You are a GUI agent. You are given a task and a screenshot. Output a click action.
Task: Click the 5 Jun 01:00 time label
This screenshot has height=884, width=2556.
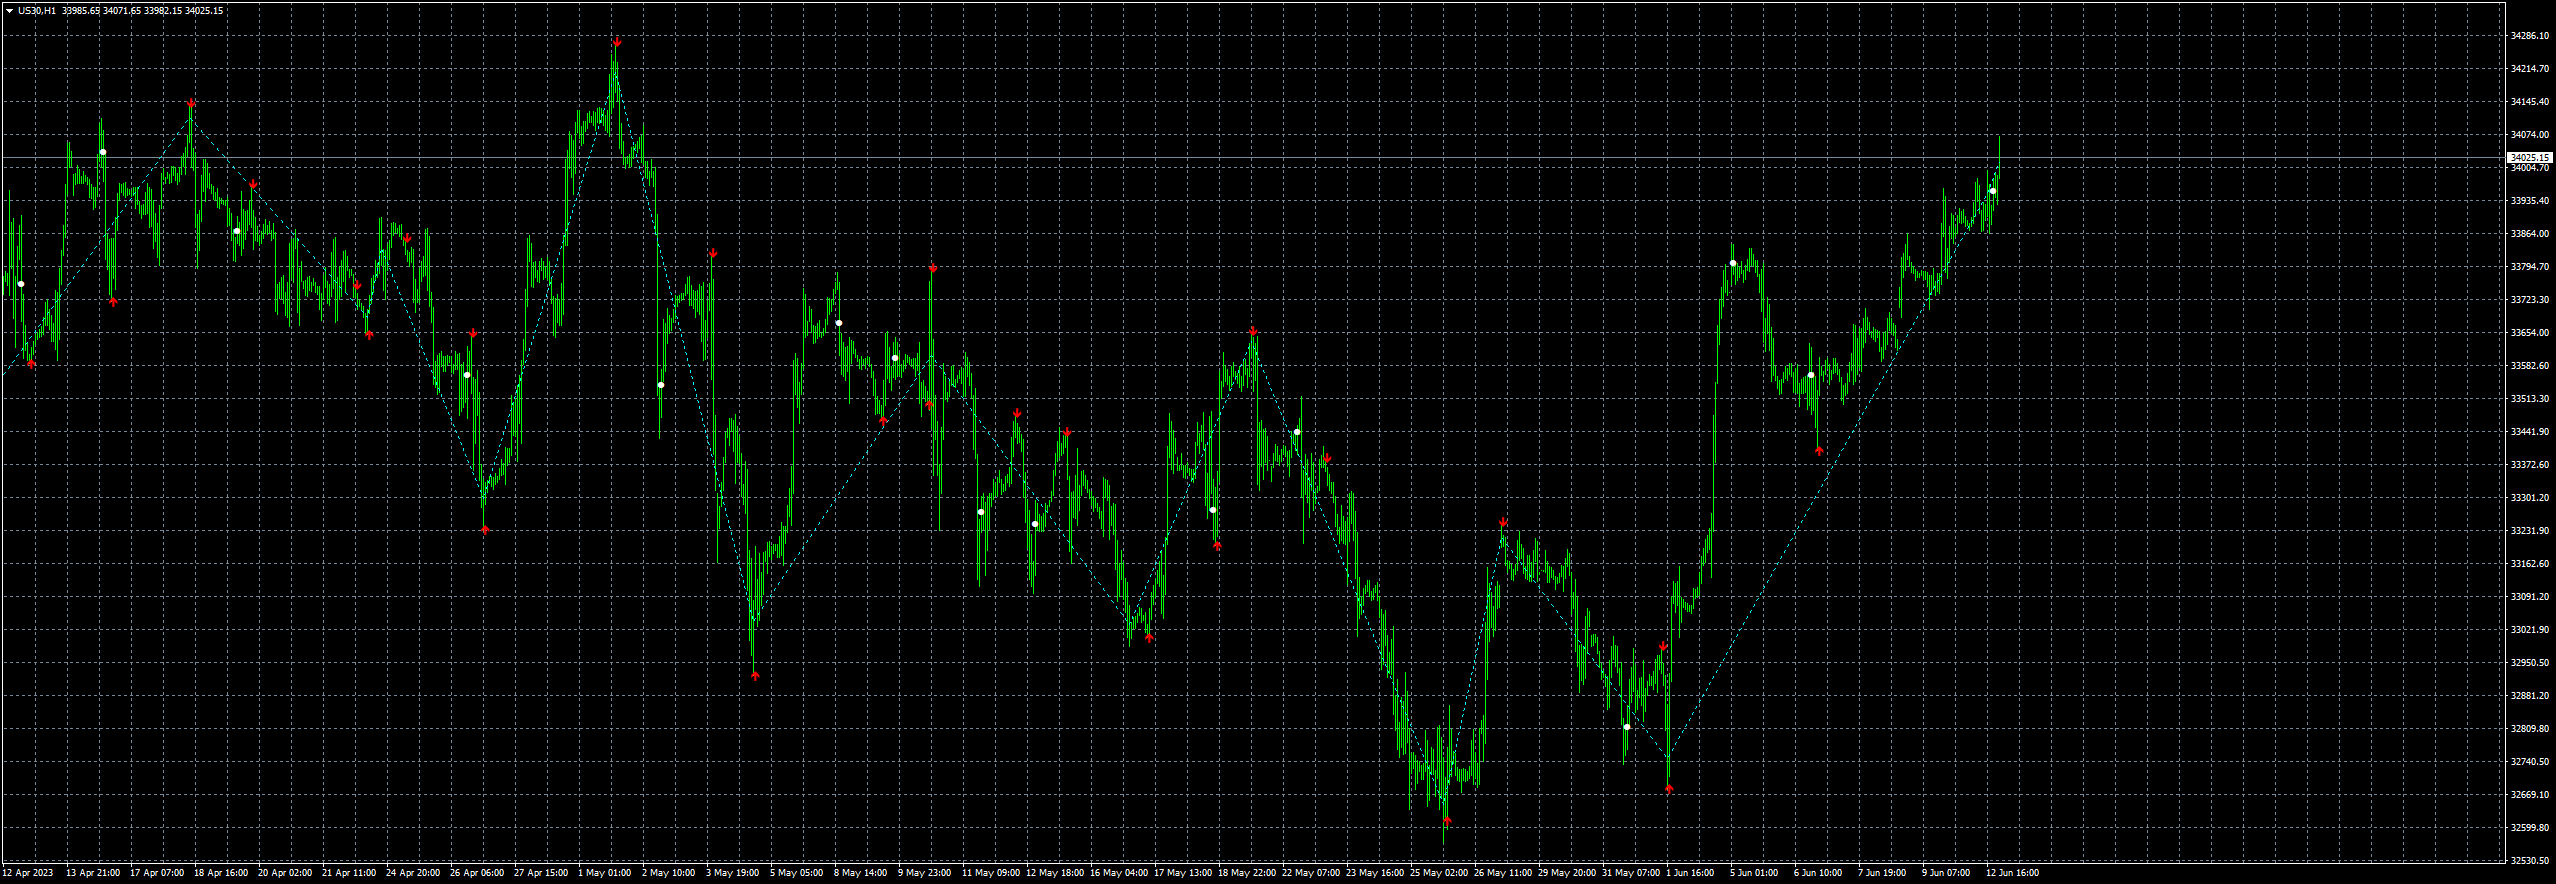[1754, 873]
